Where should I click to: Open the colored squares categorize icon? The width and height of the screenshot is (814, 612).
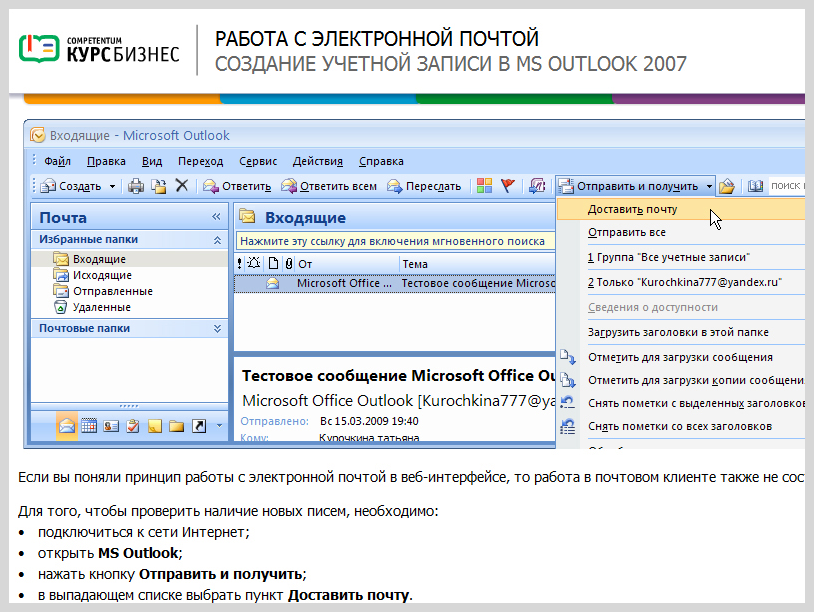coord(484,186)
